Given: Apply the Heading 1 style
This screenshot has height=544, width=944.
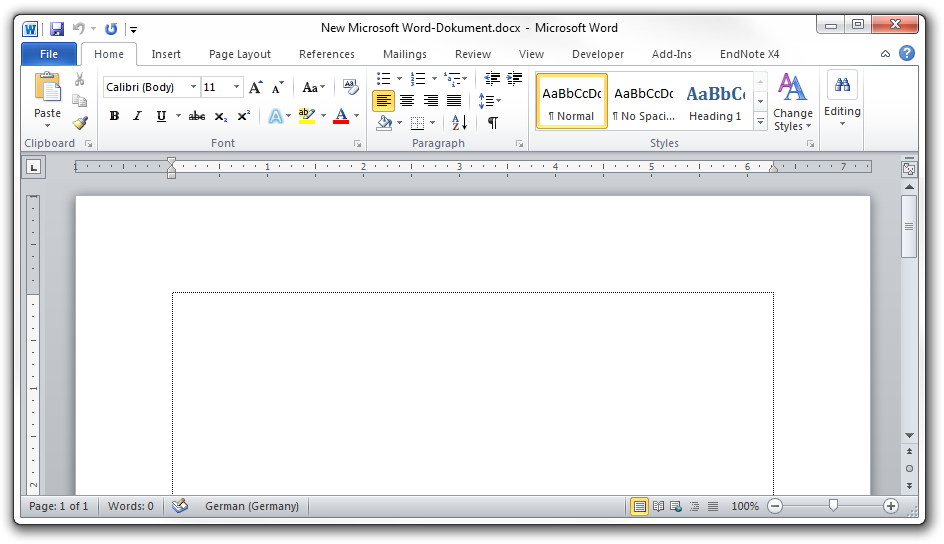Looking at the screenshot, I should point(715,101).
